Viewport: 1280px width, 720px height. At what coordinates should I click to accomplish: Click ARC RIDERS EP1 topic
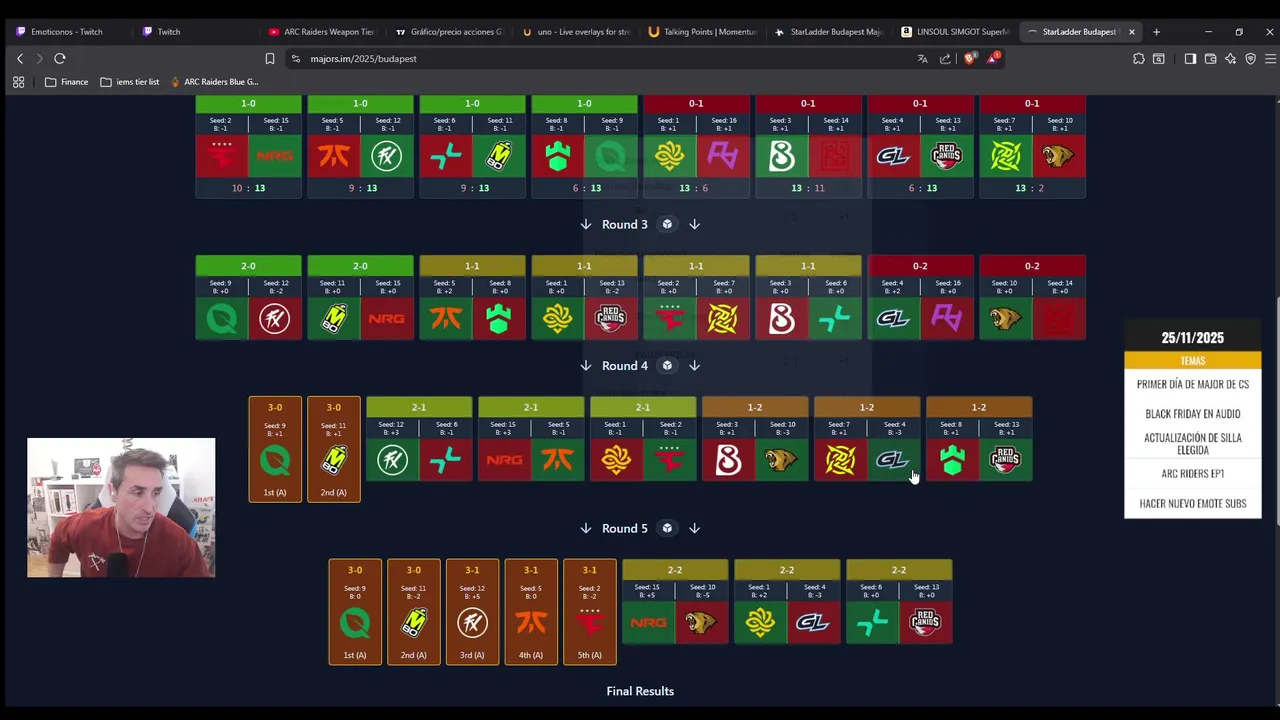1193,474
